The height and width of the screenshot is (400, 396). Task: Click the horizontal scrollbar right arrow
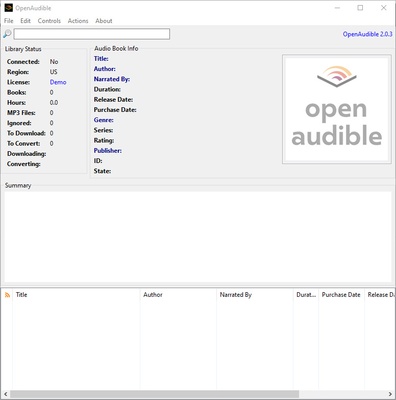click(x=390, y=394)
